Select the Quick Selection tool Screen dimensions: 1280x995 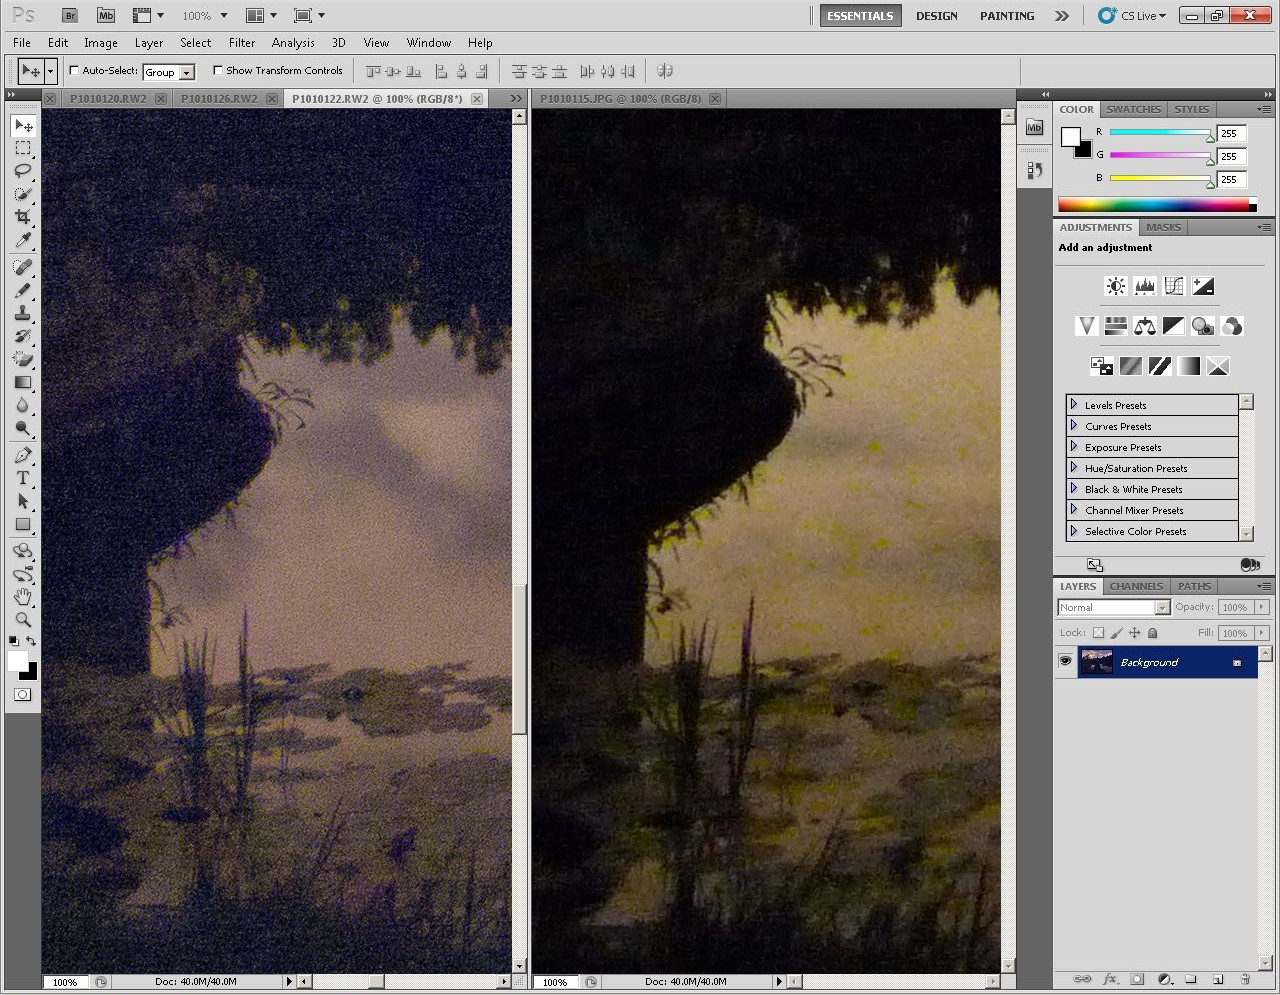(23, 194)
